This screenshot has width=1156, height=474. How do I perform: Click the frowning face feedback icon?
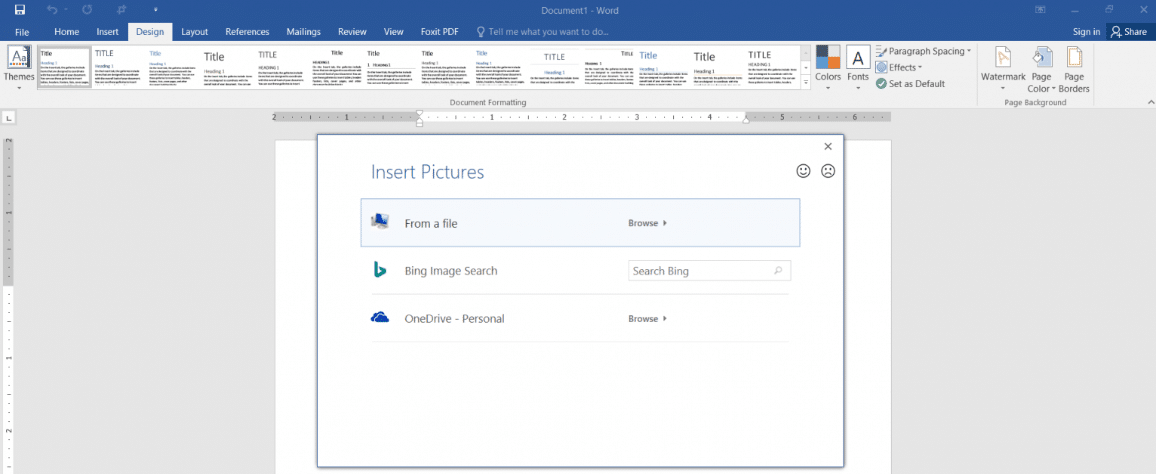pos(828,171)
